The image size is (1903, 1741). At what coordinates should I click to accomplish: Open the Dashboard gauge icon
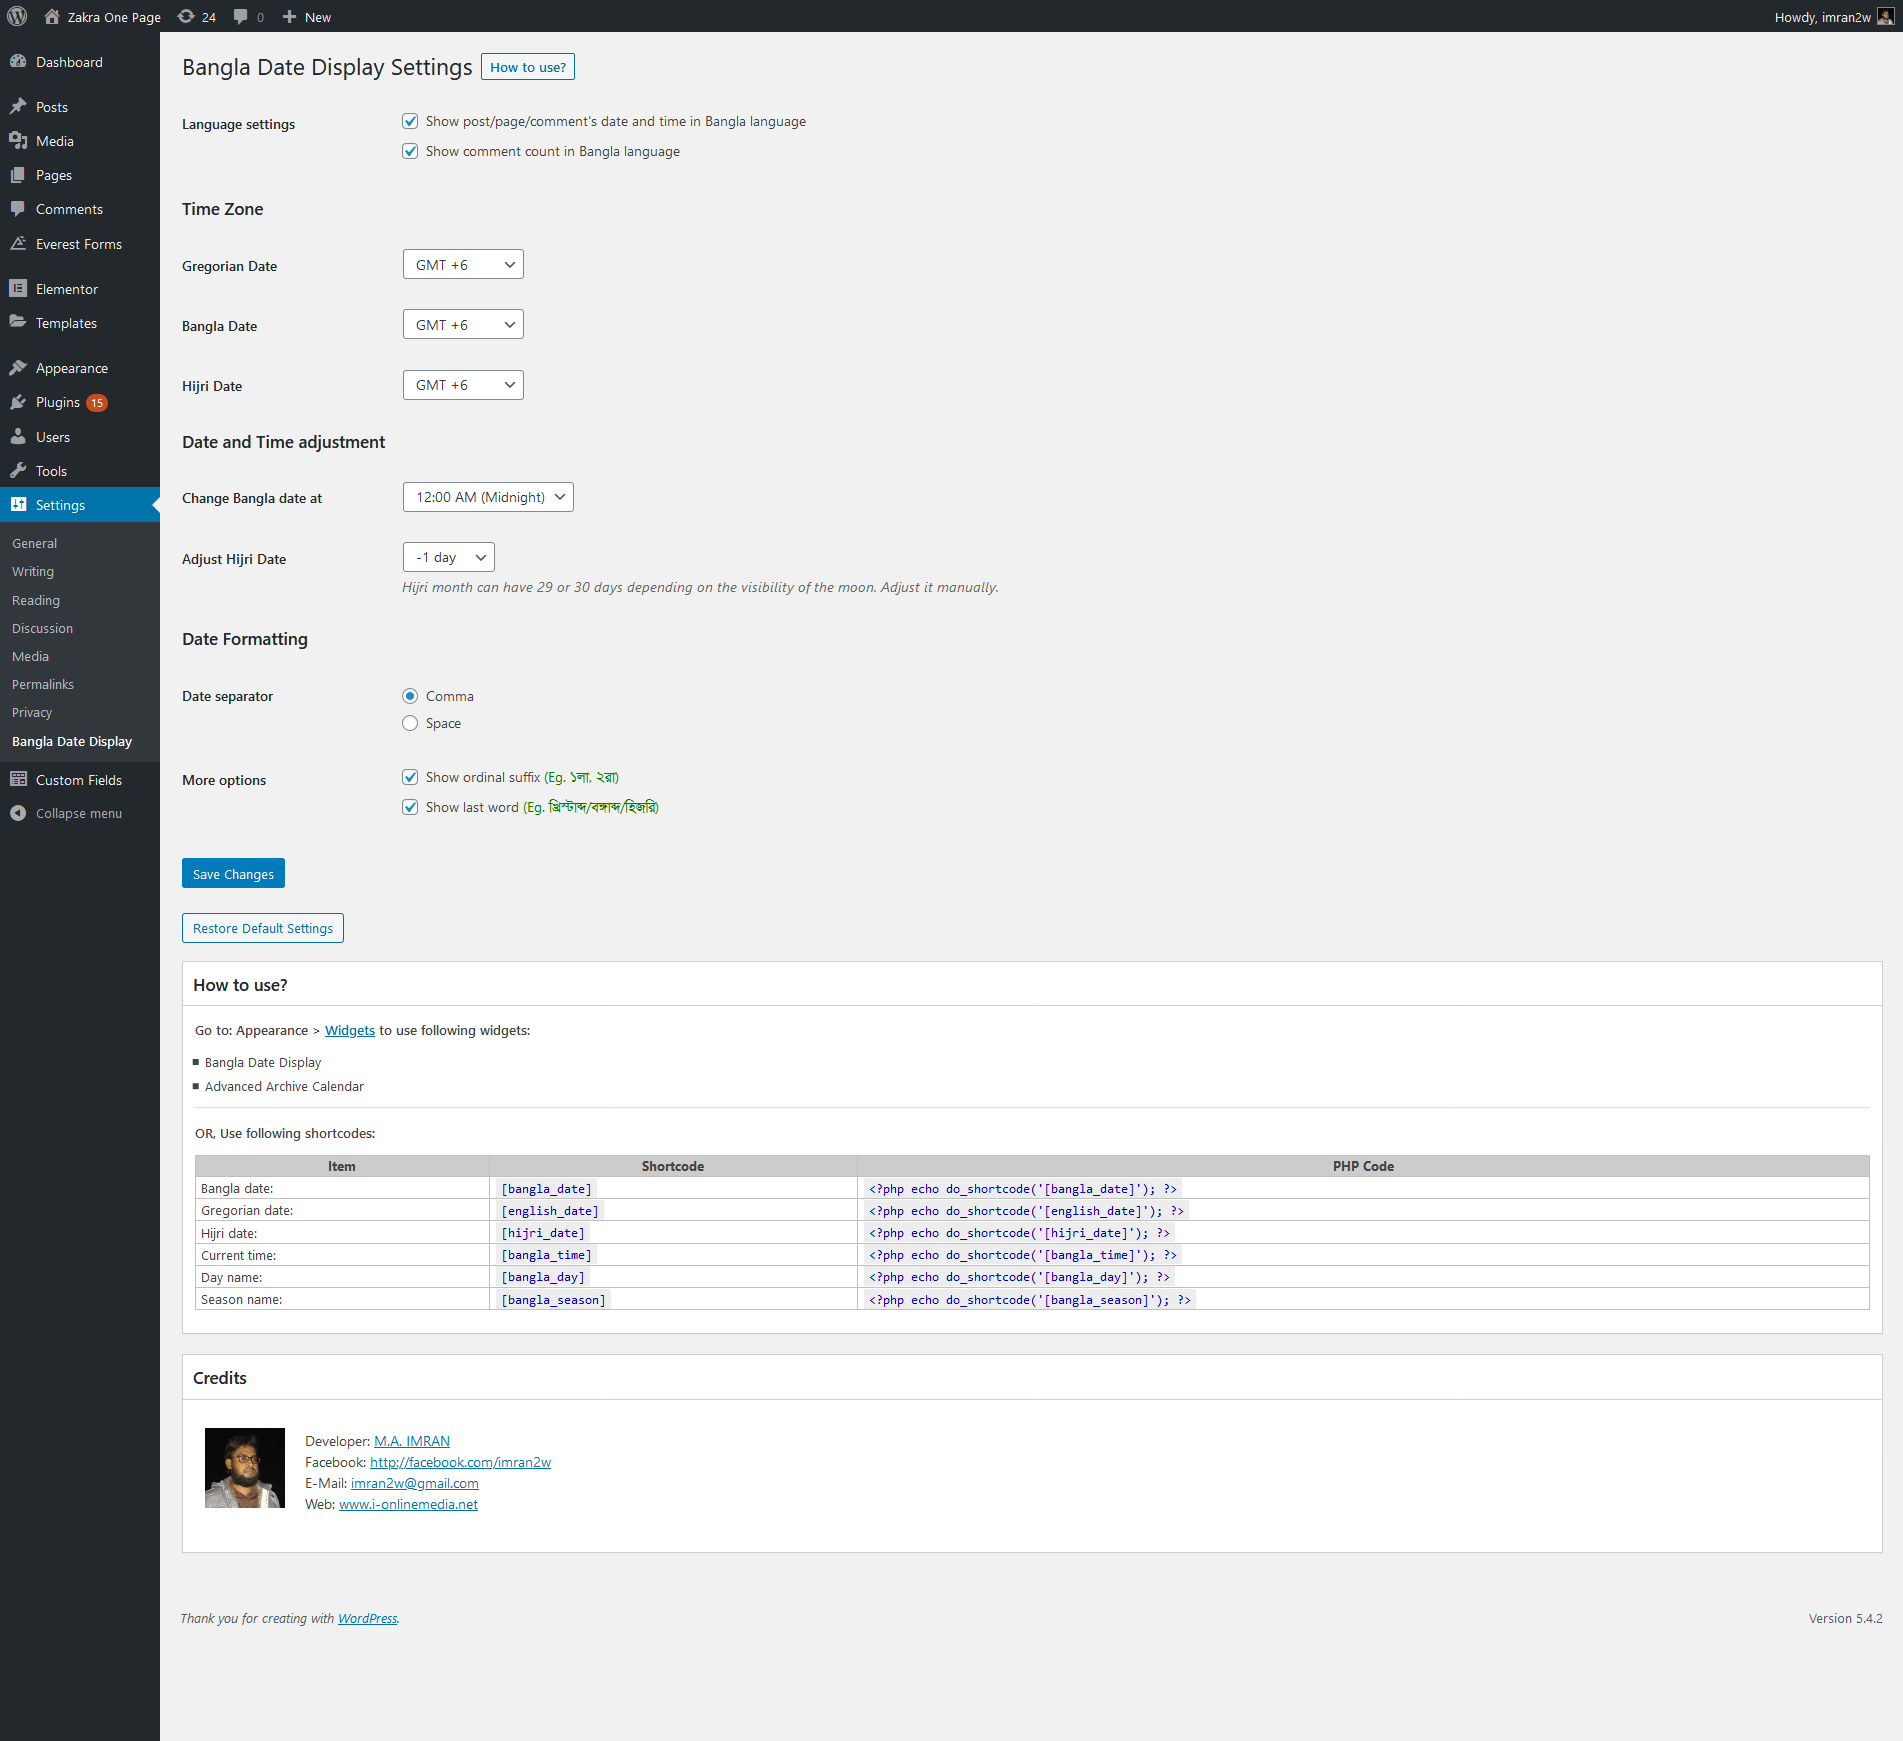click(18, 61)
